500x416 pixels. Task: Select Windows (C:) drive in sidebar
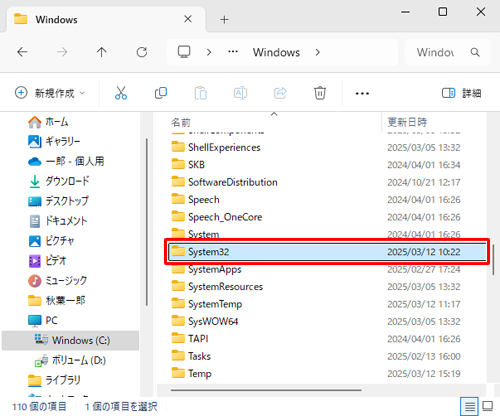[x=71, y=340]
